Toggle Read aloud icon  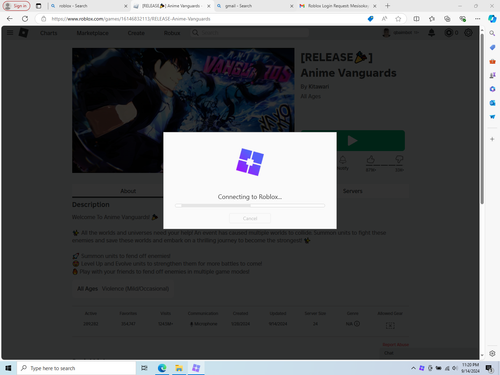(x=384, y=19)
